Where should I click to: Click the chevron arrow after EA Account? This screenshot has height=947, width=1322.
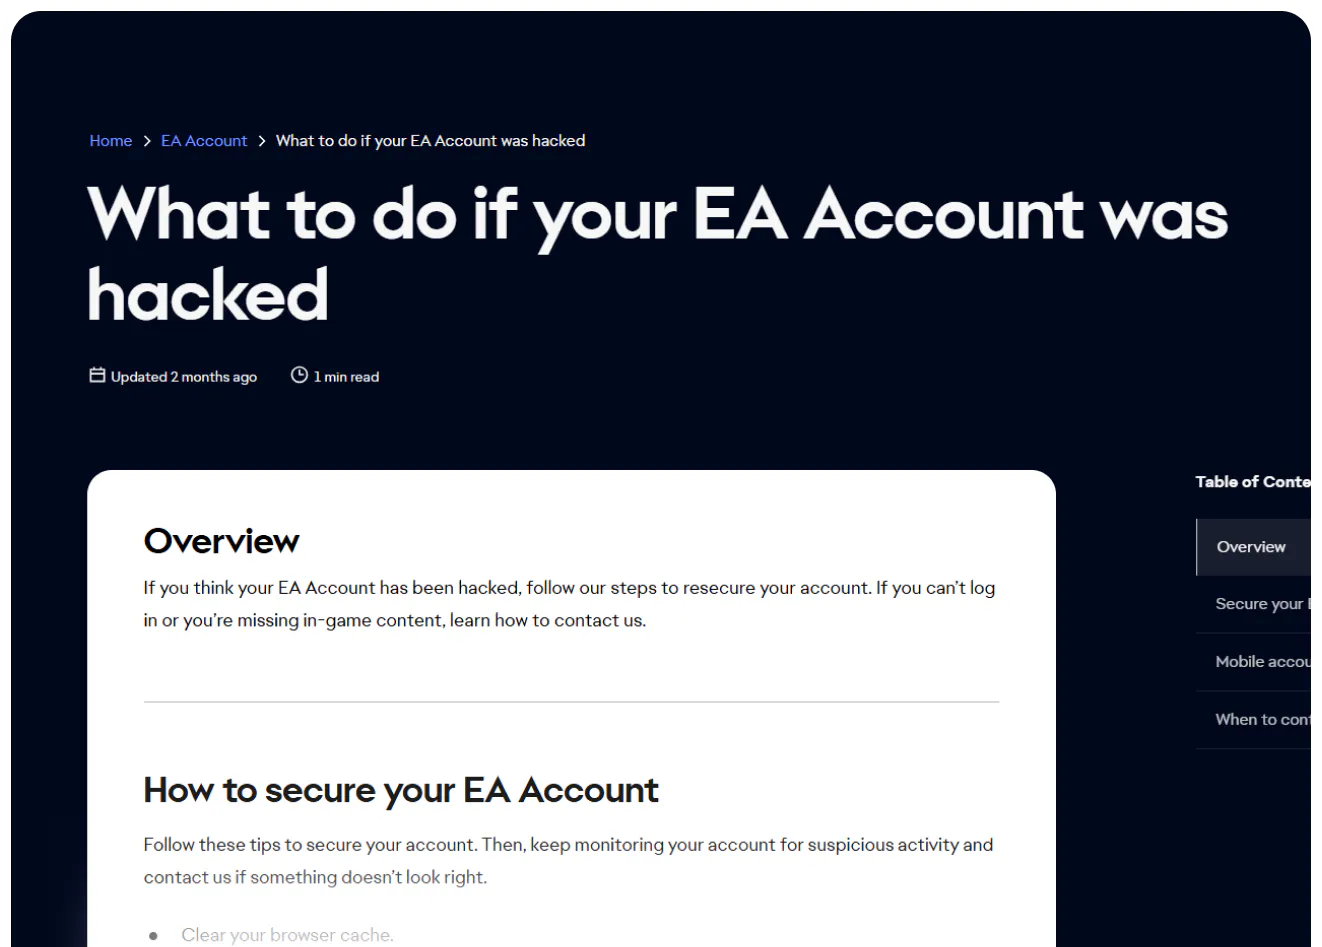tap(262, 141)
